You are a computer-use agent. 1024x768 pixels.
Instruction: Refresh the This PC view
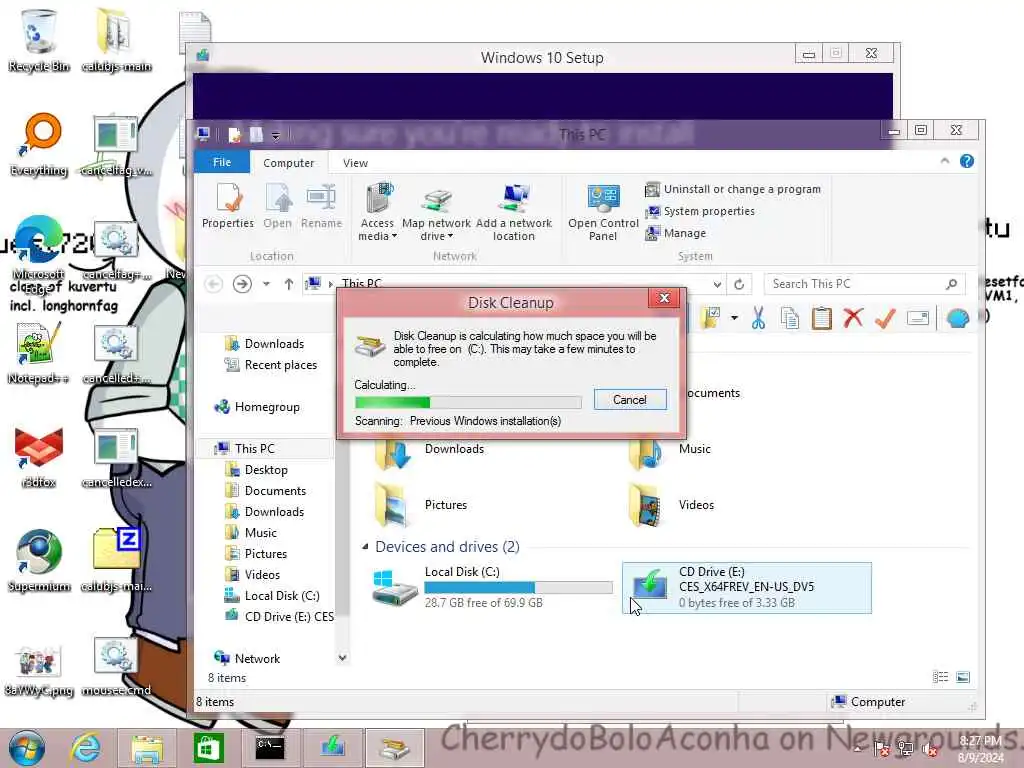(x=739, y=284)
